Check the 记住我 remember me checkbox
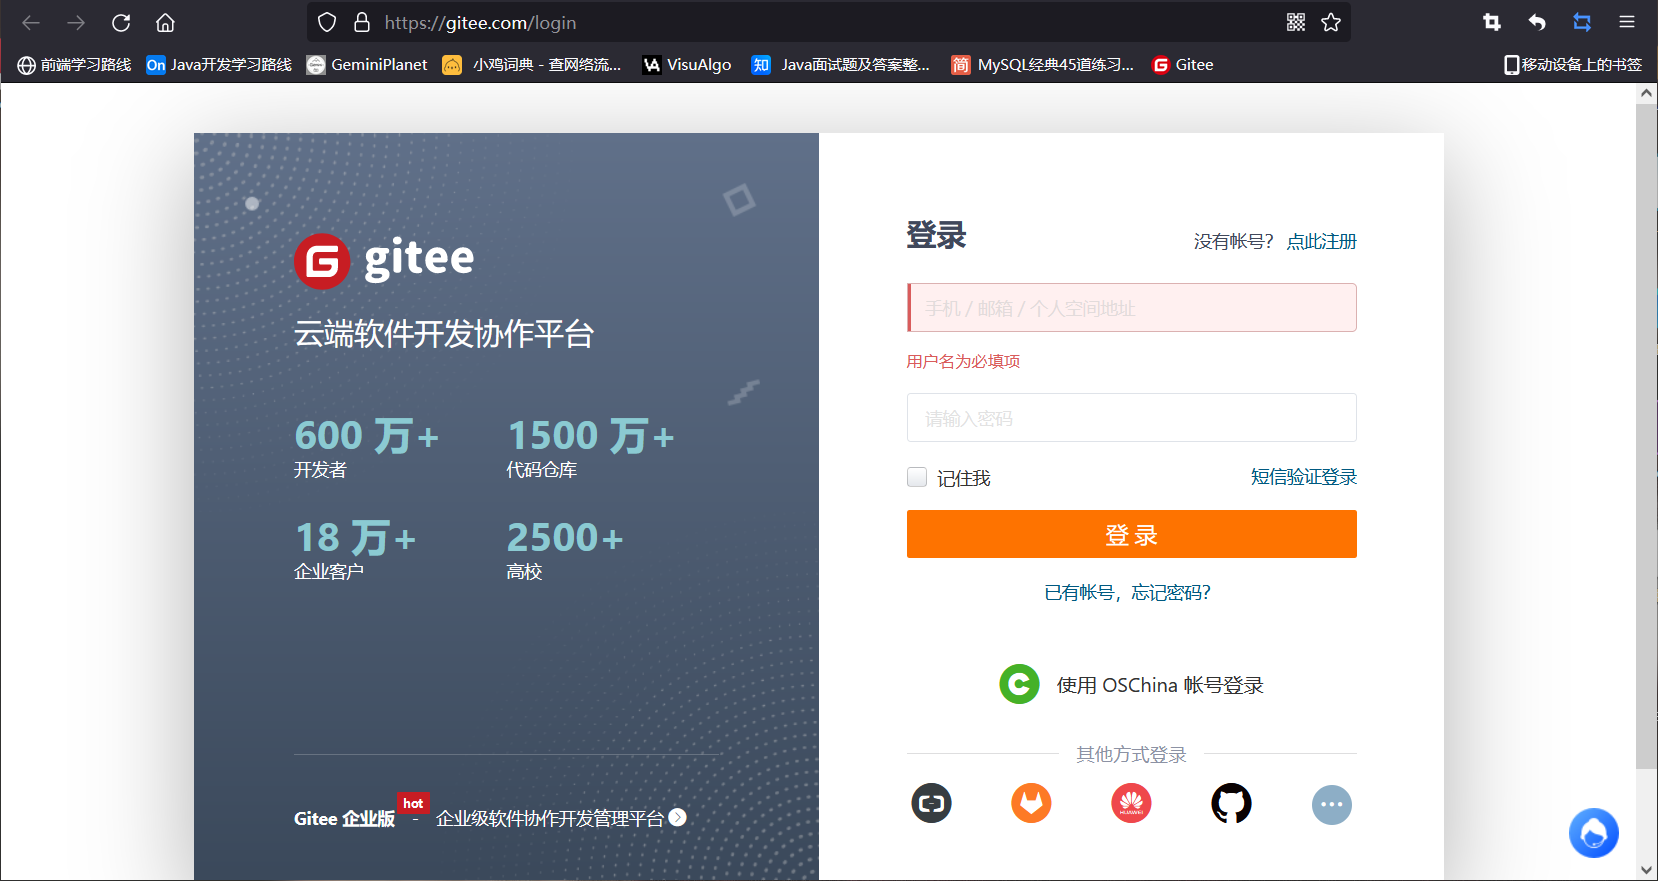The width and height of the screenshot is (1658, 881). coord(917,477)
